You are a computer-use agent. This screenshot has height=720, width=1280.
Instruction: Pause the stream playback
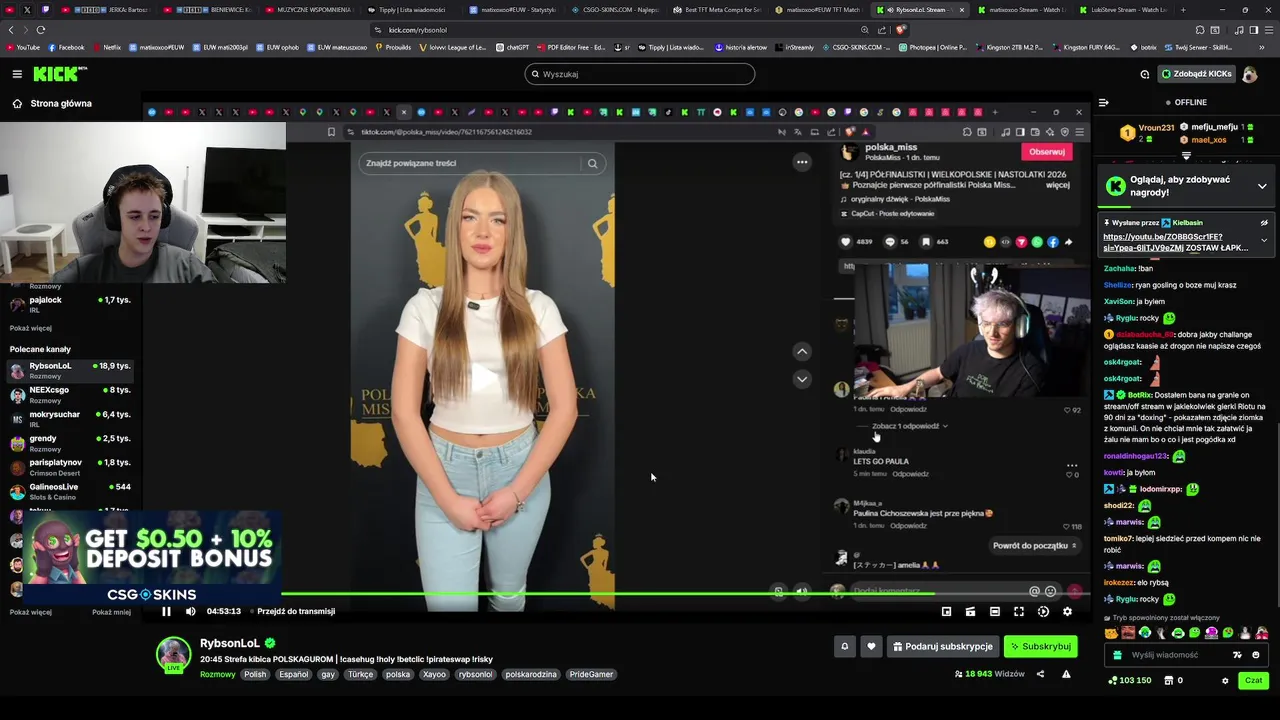coord(166,611)
